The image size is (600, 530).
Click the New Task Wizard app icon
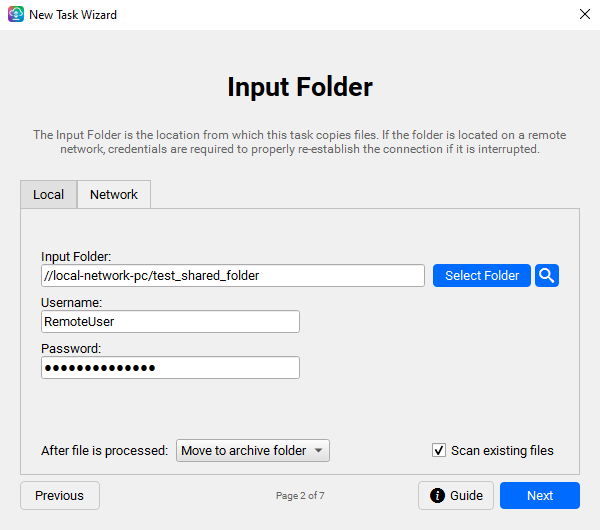(16, 15)
